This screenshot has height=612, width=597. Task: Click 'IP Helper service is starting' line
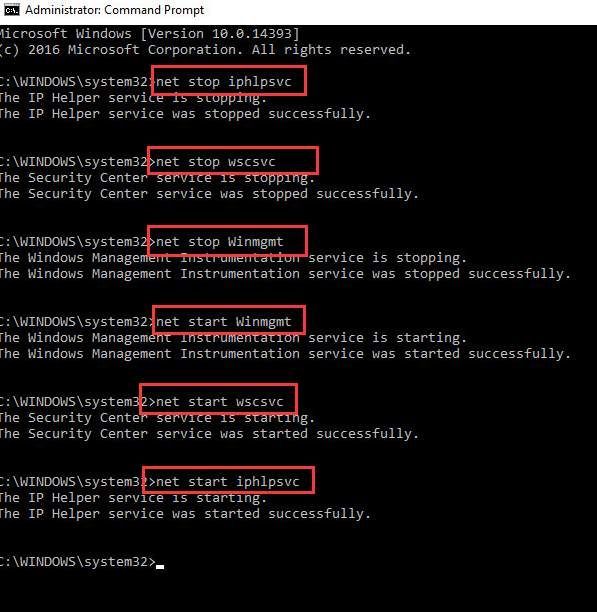[x=133, y=498]
